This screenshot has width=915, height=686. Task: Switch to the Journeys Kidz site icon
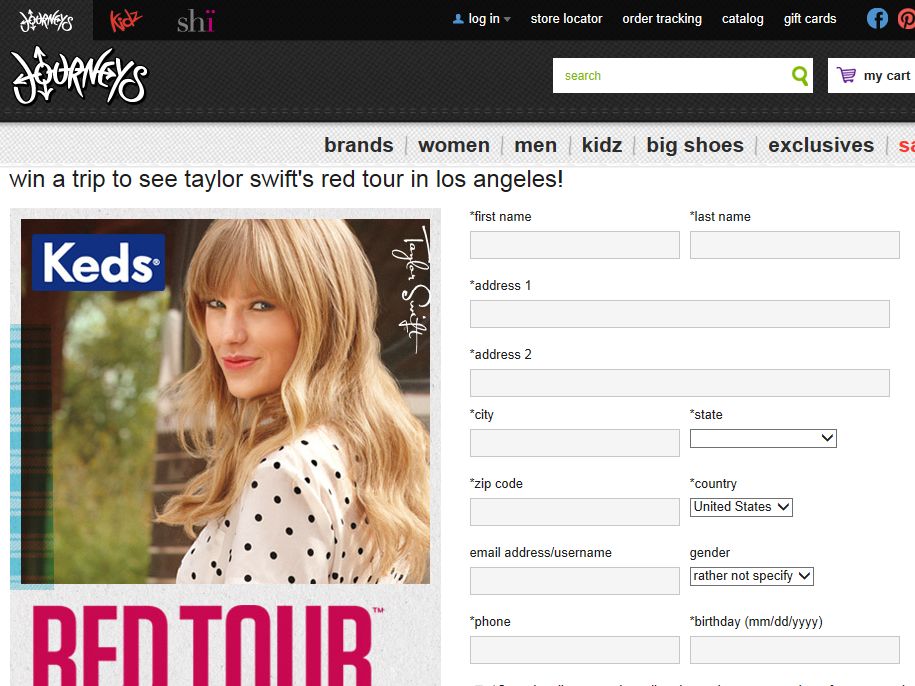[x=125, y=20]
